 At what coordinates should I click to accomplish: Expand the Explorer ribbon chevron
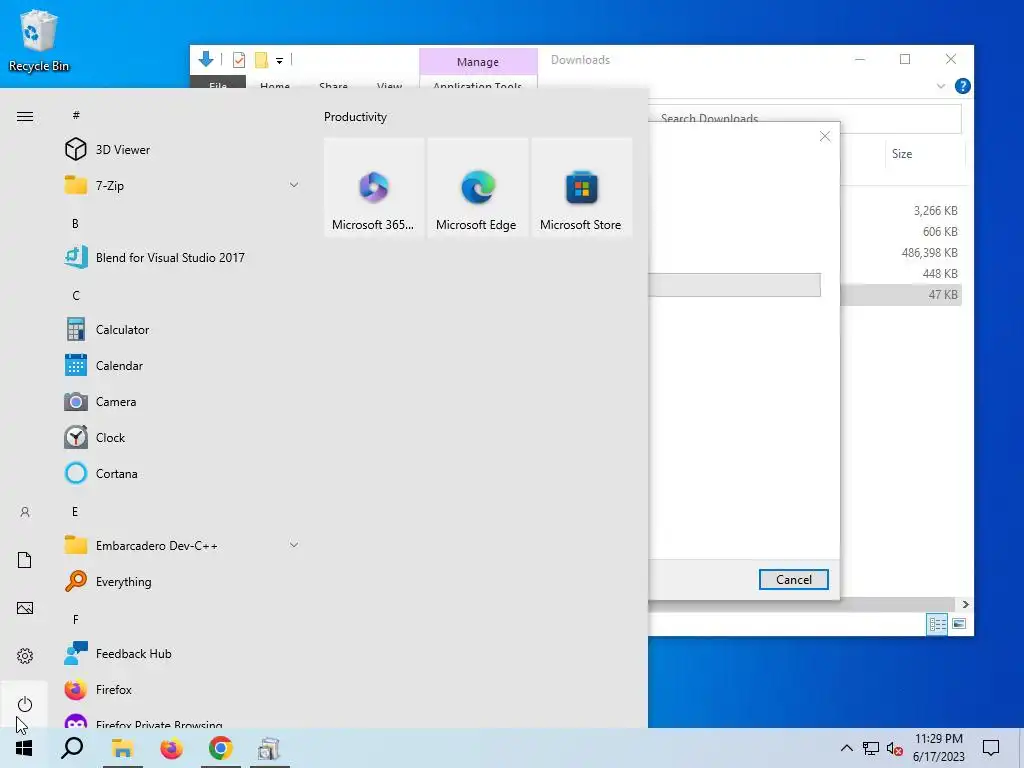941,86
